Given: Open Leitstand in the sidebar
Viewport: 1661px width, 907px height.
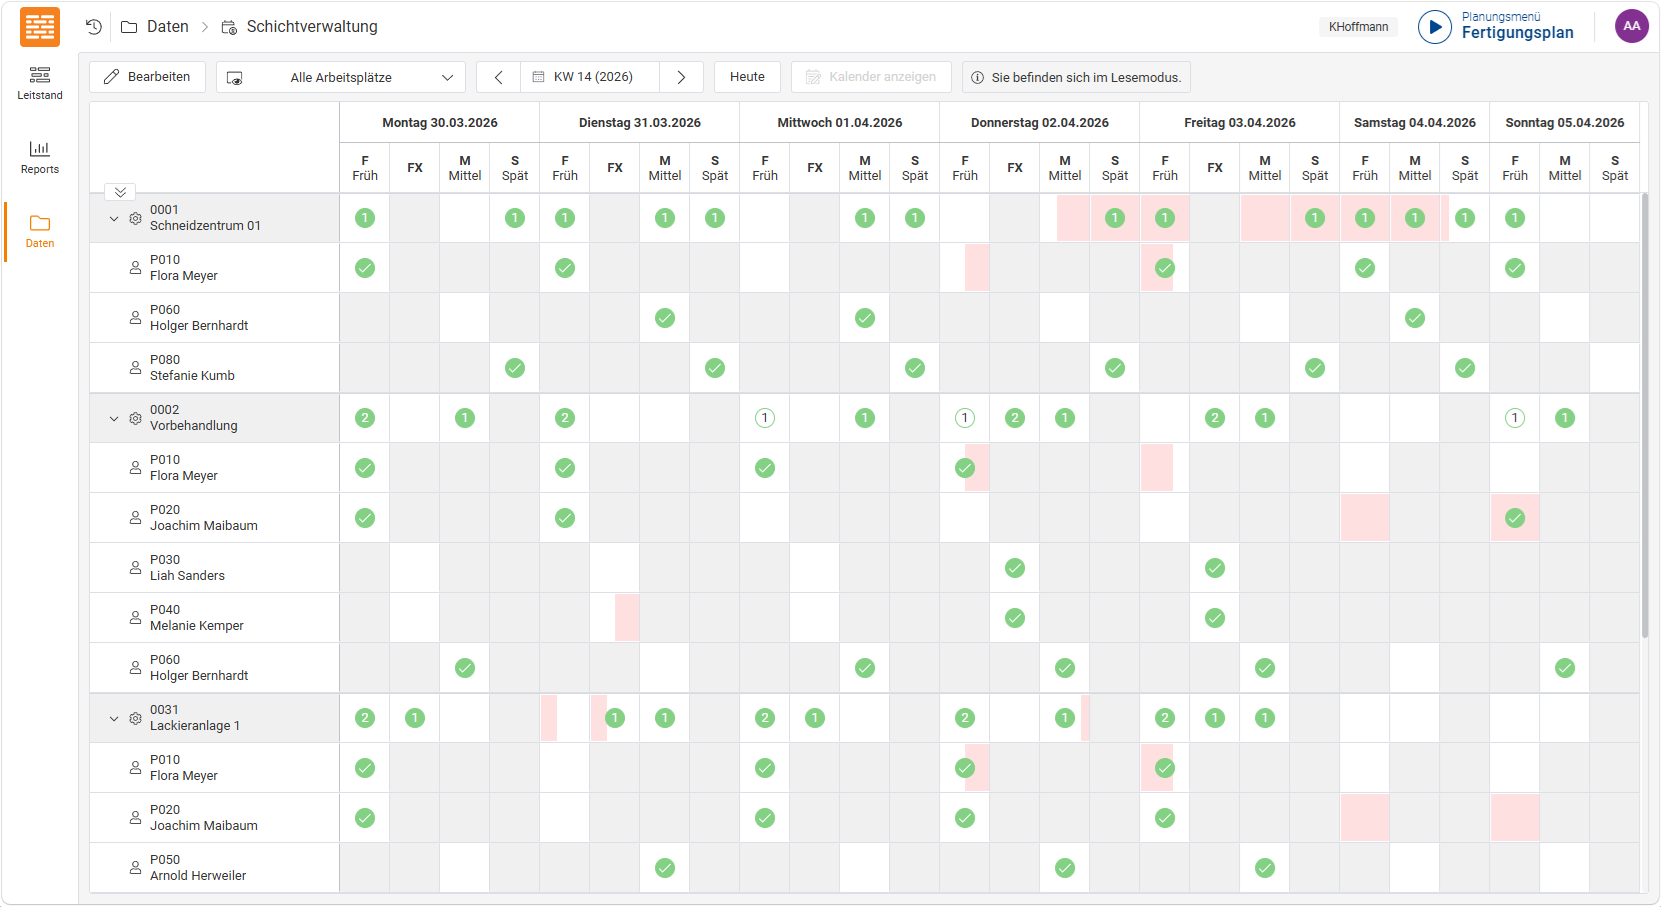Looking at the screenshot, I should [40, 84].
